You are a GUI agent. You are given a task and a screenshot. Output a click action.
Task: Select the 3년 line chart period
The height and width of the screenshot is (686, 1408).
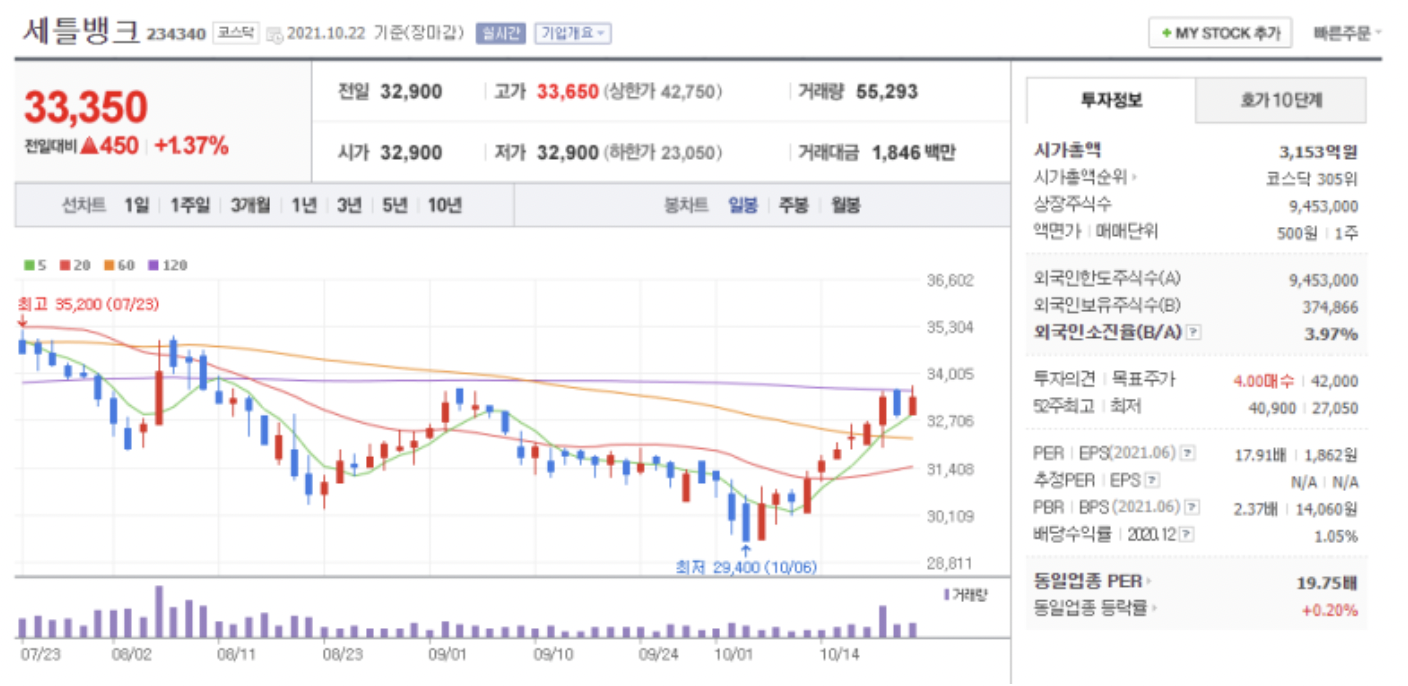pos(349,205)
